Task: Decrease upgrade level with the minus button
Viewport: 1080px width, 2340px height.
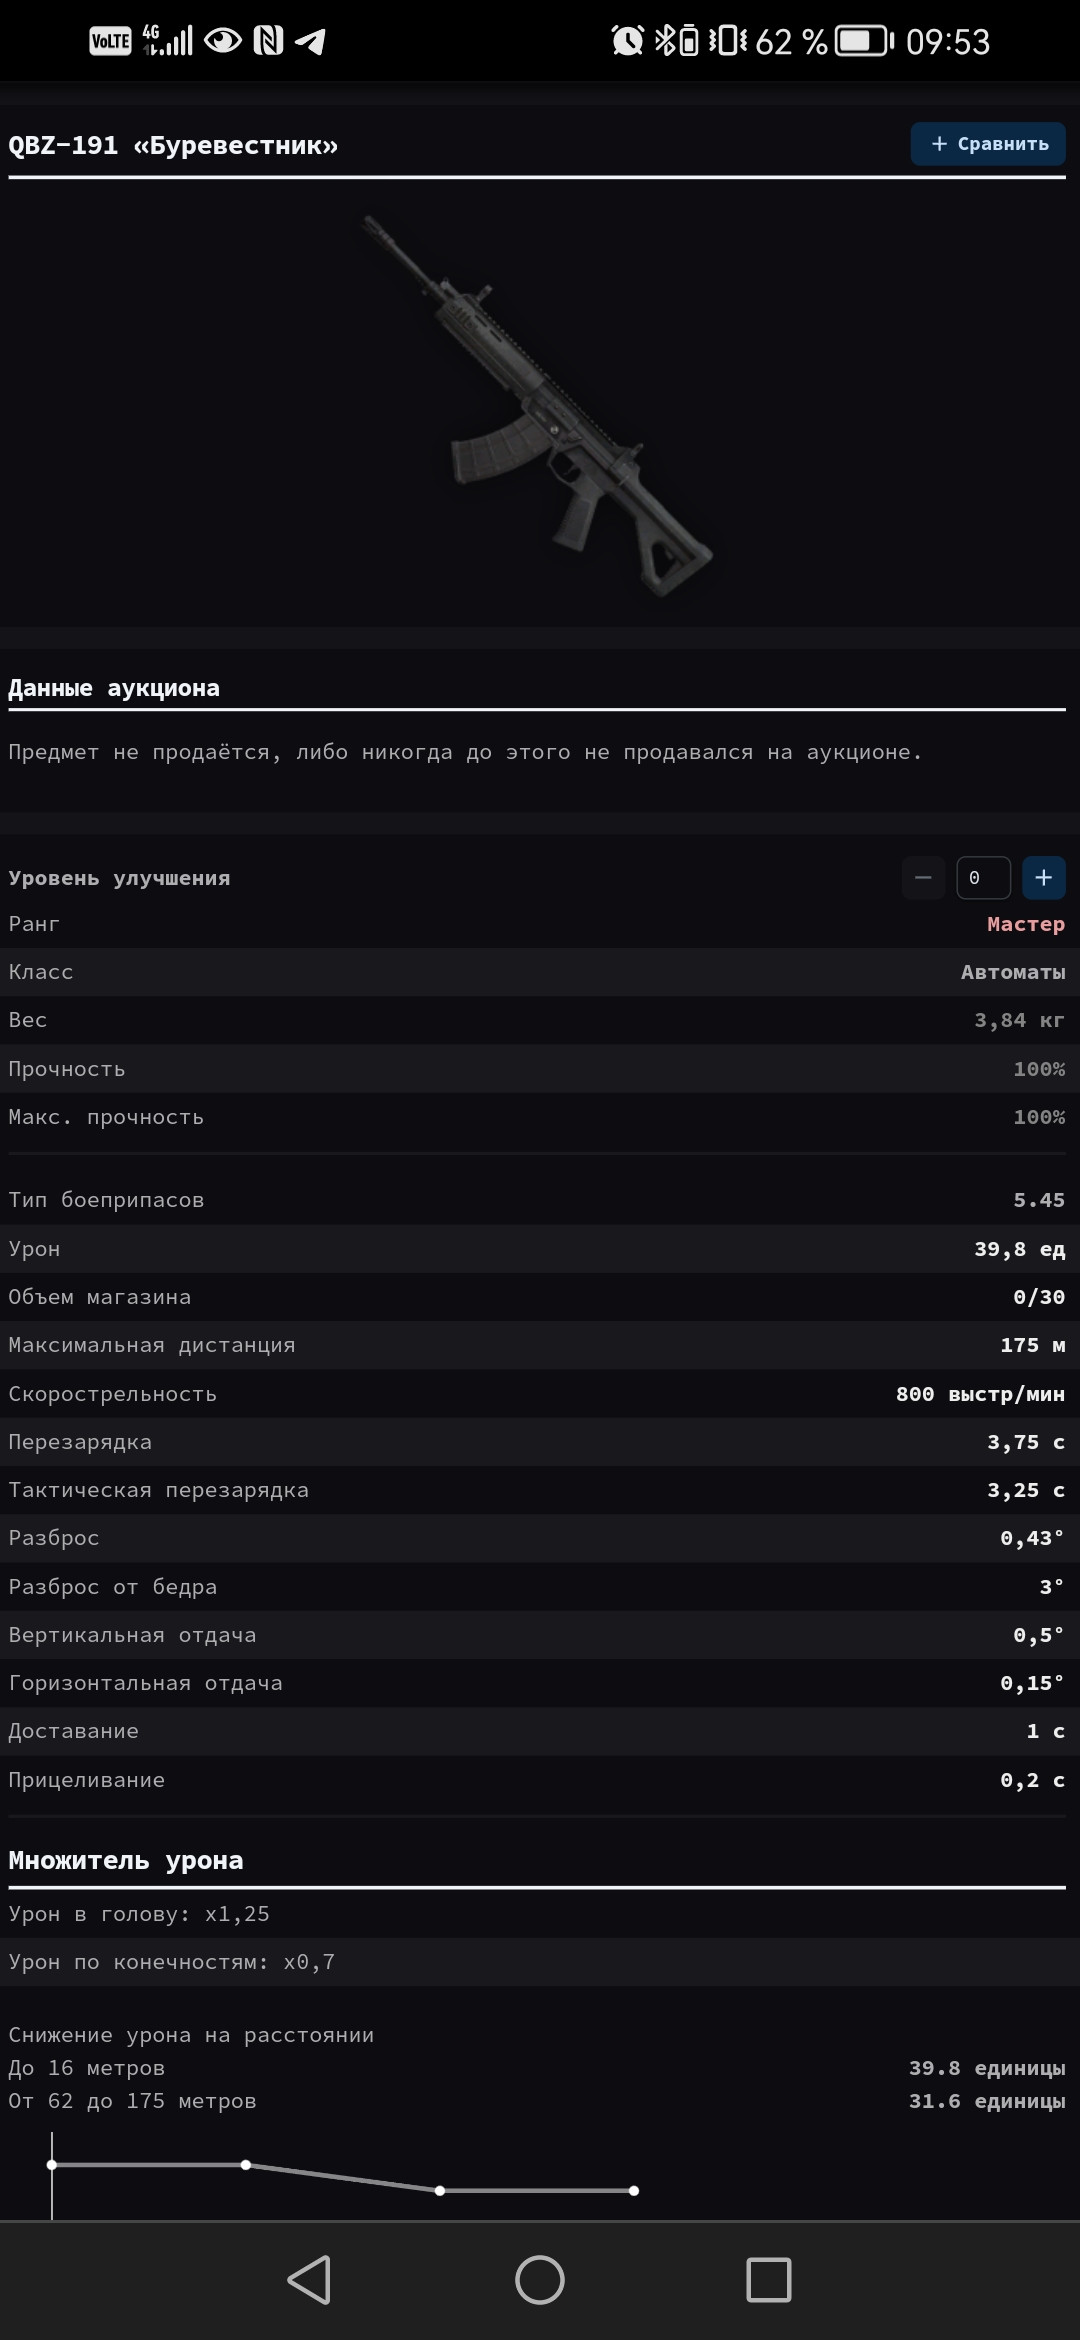Action: pos(923,878)
